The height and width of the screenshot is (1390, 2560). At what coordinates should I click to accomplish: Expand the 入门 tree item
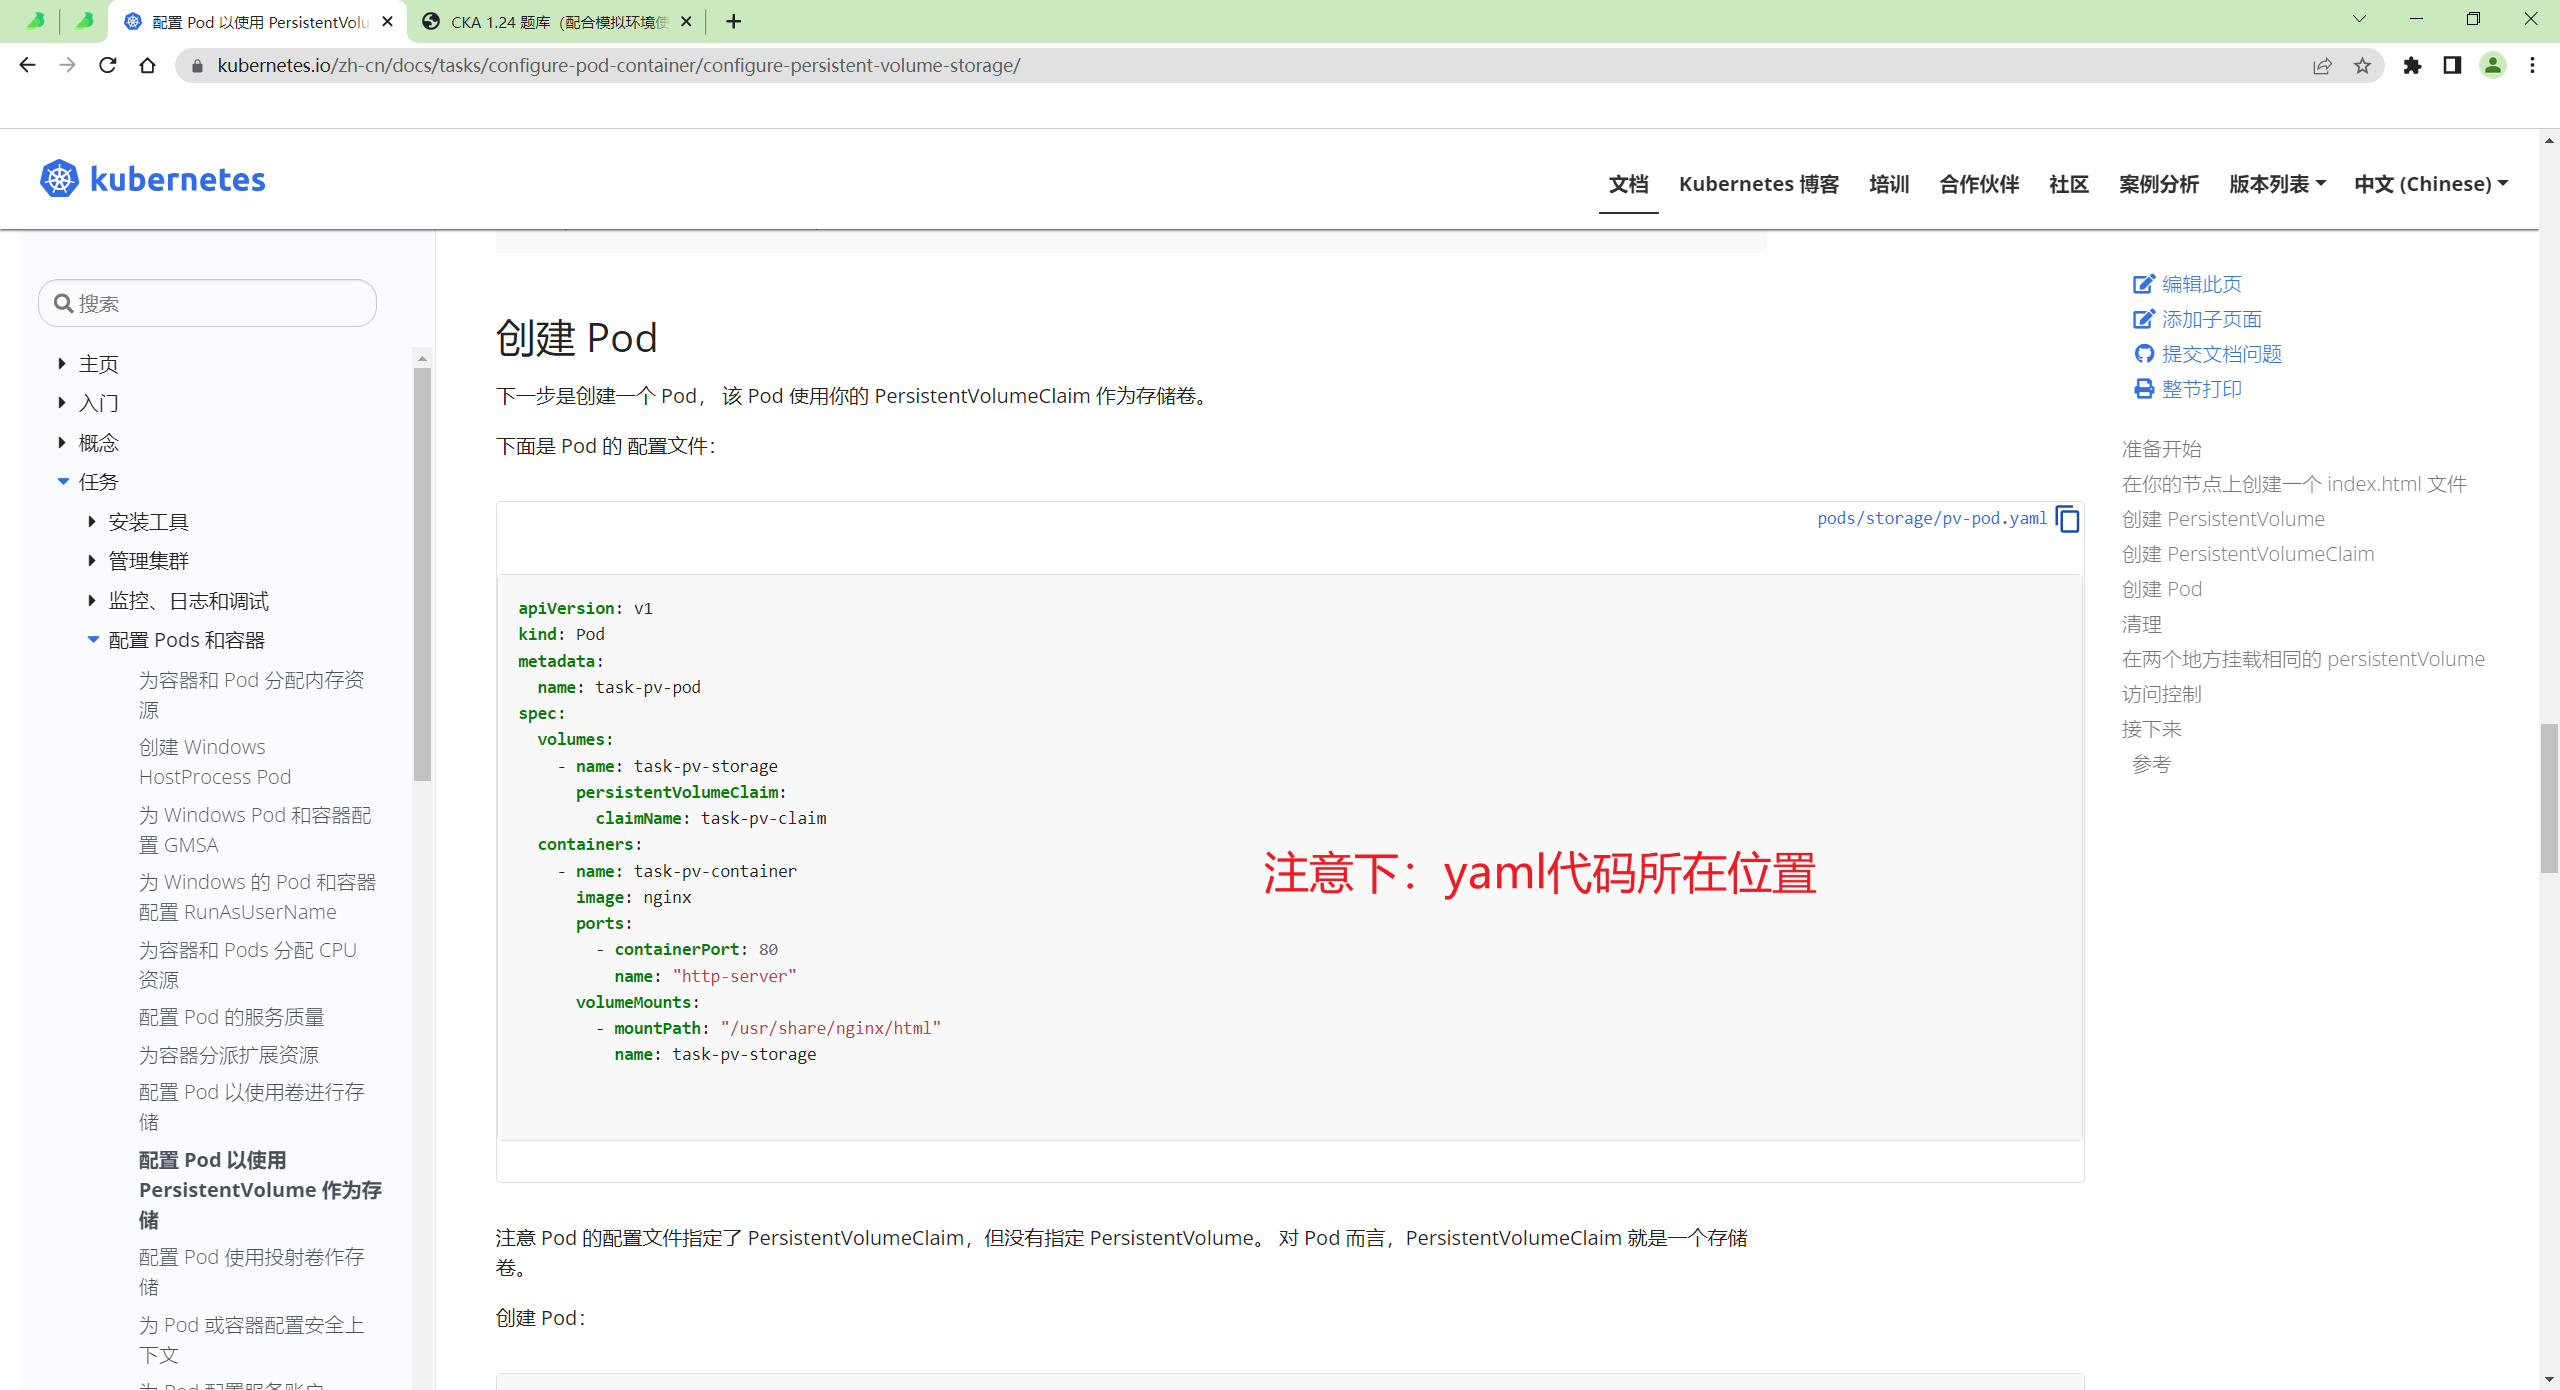(x=62, y=403)
